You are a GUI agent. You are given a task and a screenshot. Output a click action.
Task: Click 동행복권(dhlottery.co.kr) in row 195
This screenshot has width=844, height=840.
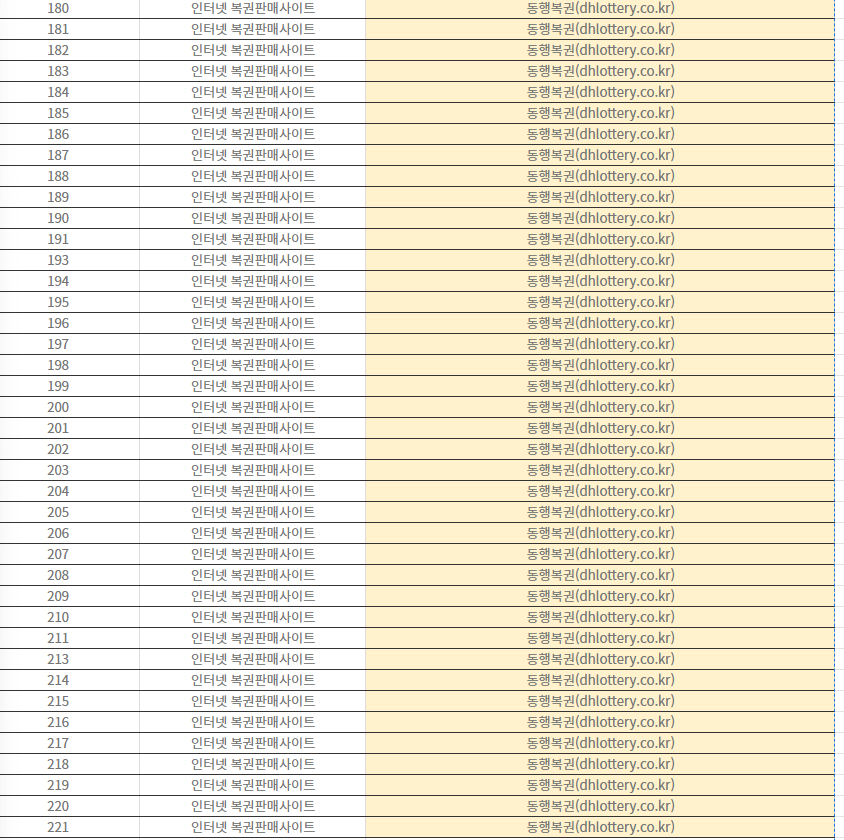click(600, 302)
